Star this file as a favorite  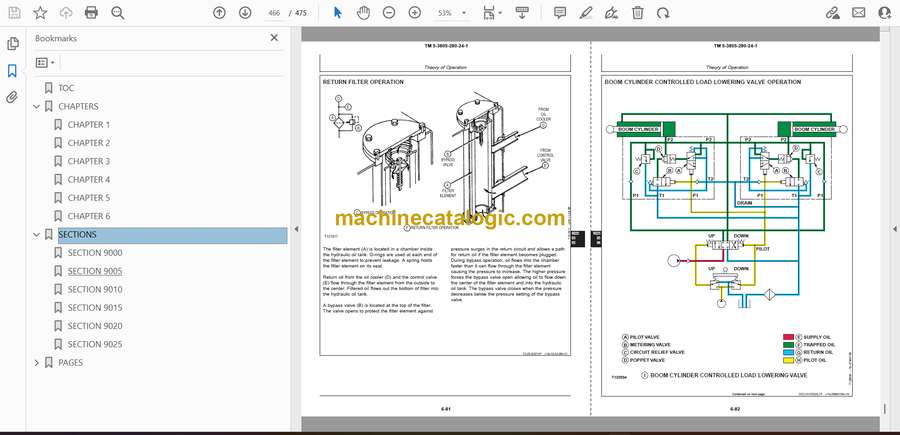click(40, 13)
